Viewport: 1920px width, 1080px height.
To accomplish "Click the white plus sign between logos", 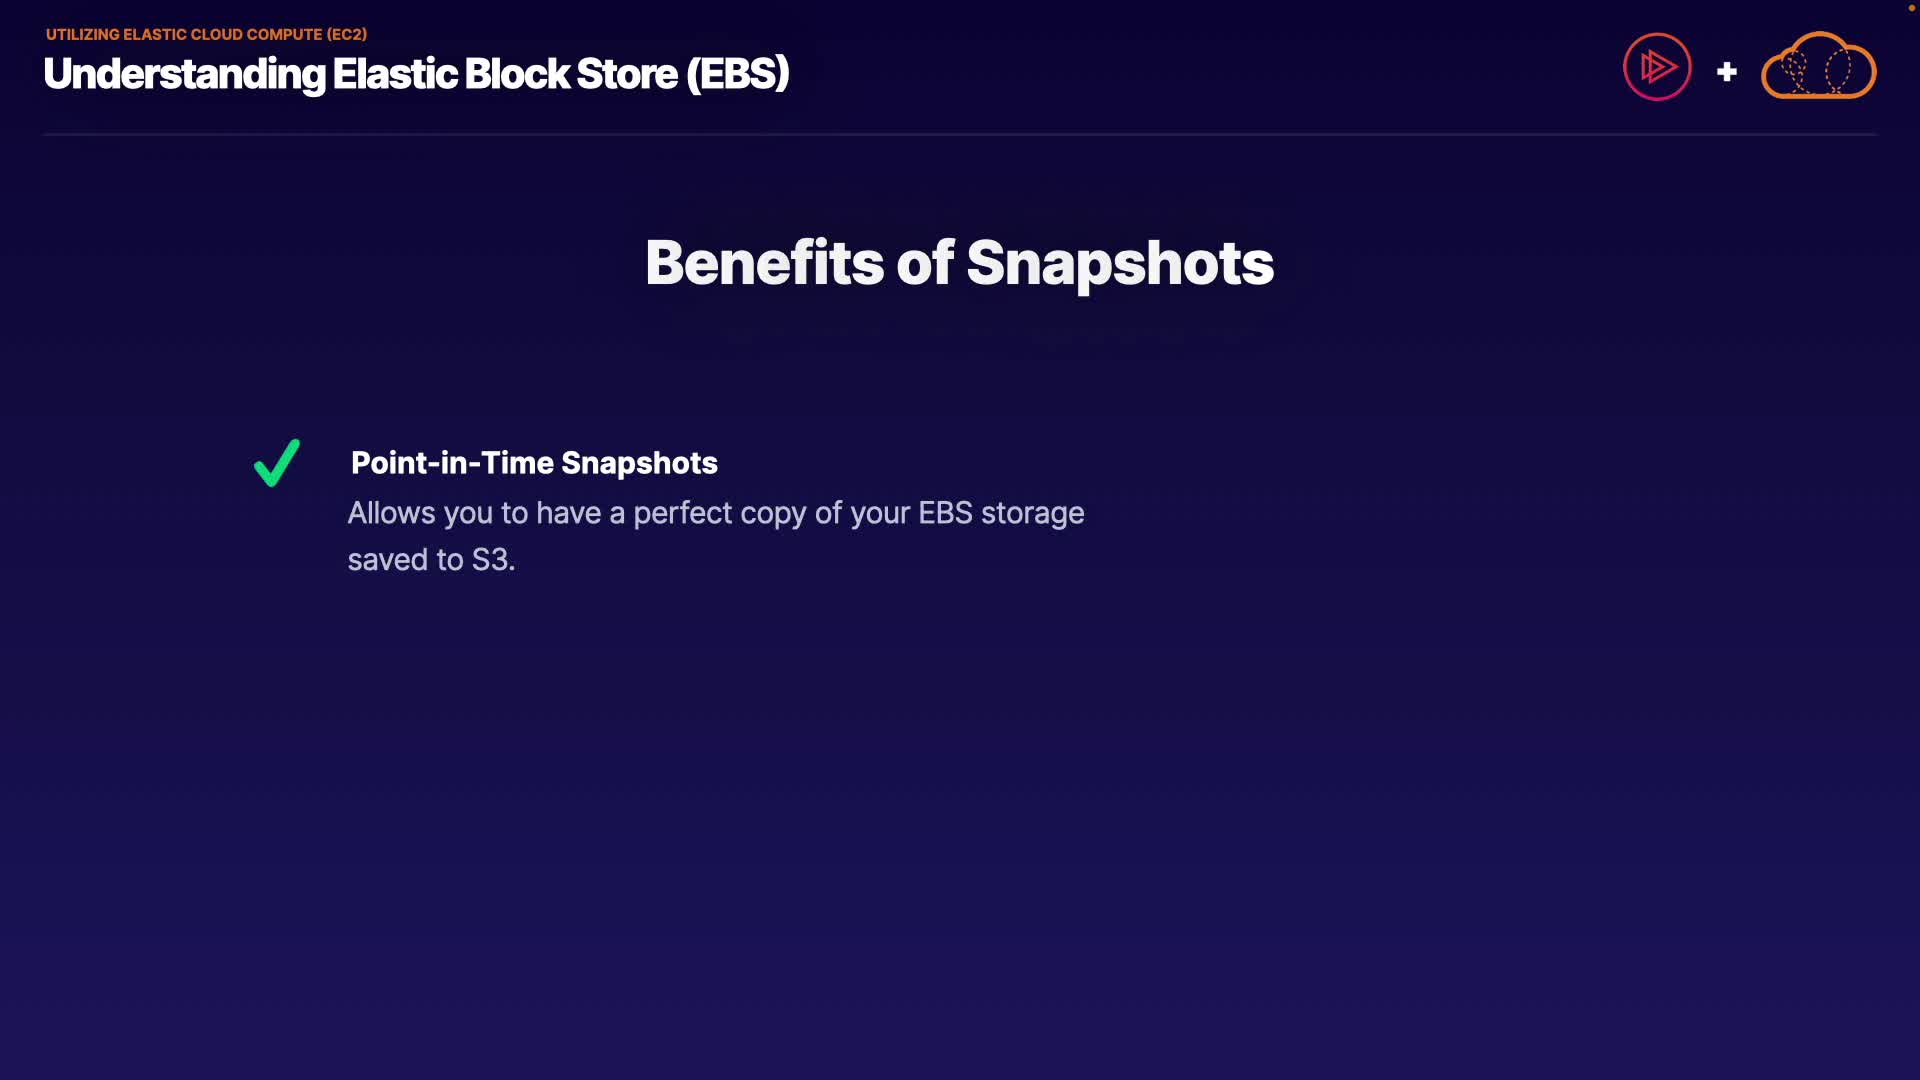I will click(1726, 72).
